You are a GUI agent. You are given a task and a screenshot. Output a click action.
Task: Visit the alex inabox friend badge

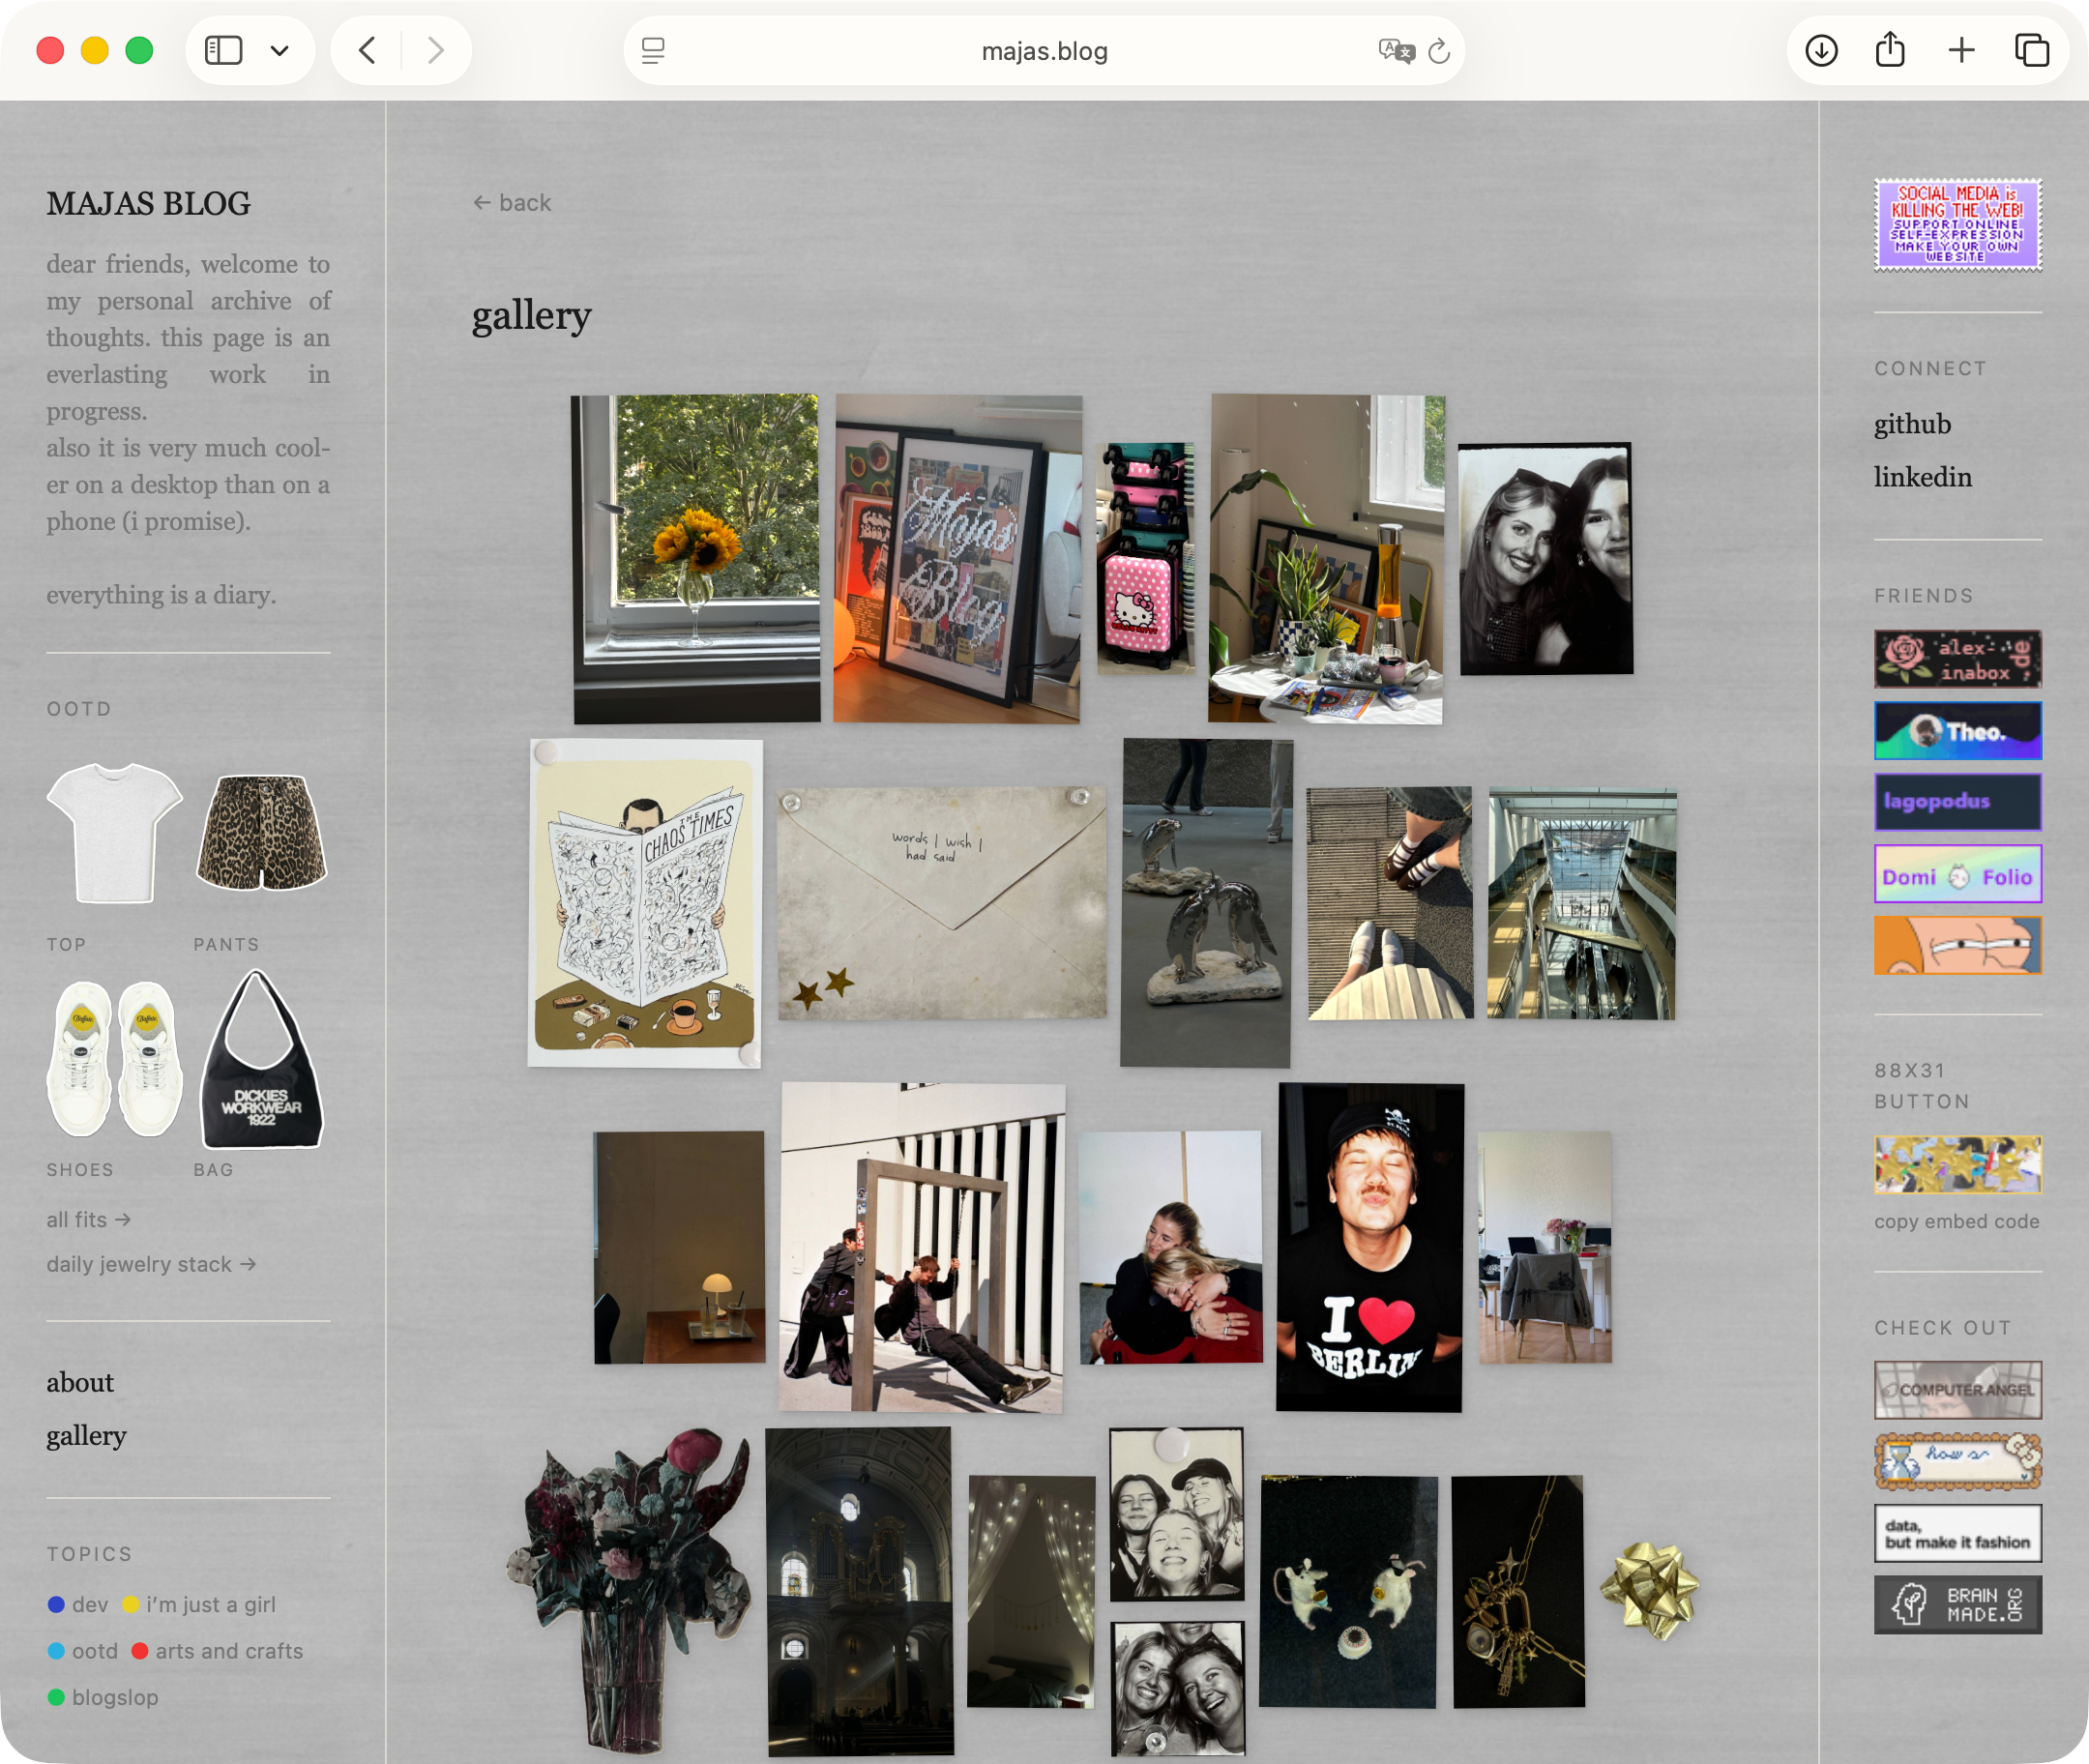coord(1958,659)
